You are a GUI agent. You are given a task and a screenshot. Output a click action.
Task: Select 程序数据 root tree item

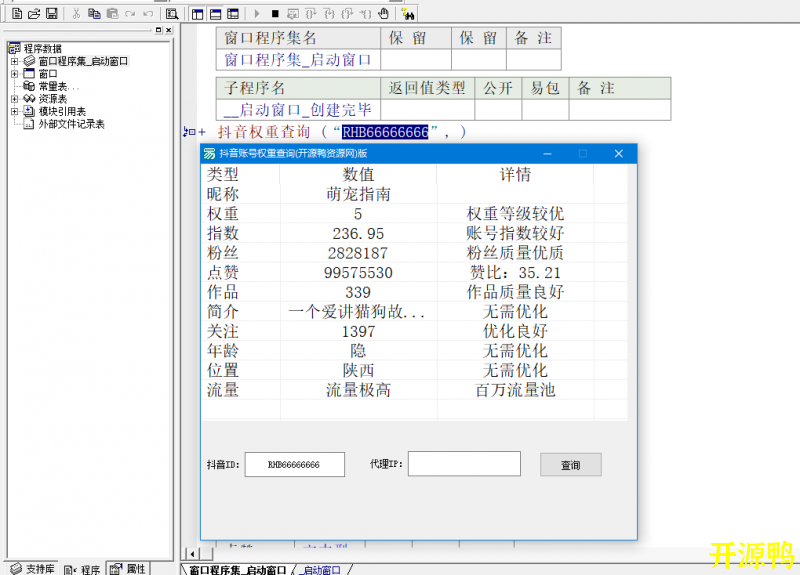tap(42, 48)
